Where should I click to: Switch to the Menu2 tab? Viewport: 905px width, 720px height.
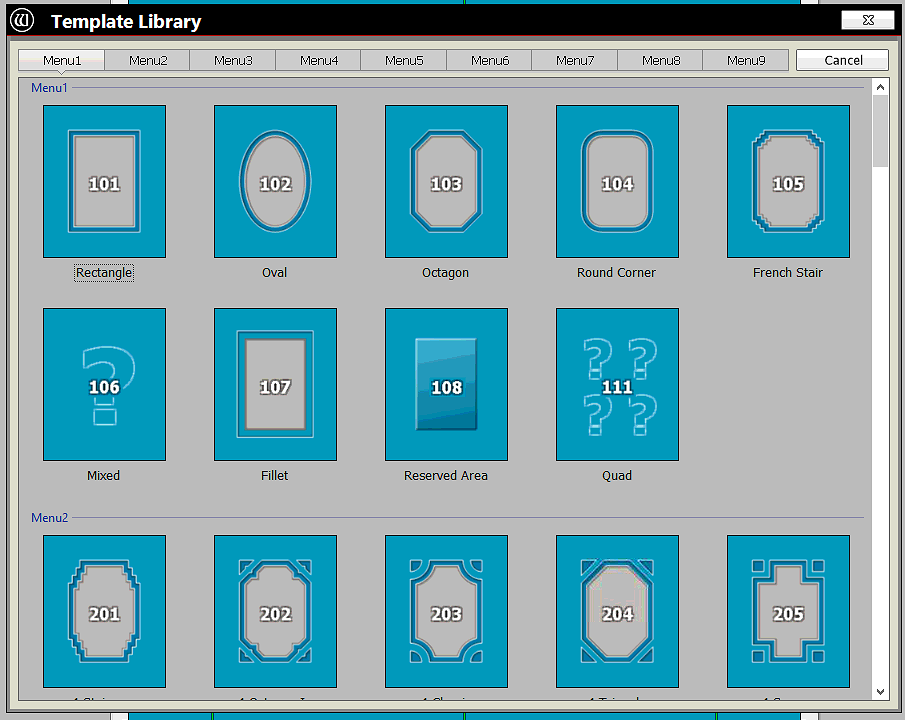pos(148,61)
